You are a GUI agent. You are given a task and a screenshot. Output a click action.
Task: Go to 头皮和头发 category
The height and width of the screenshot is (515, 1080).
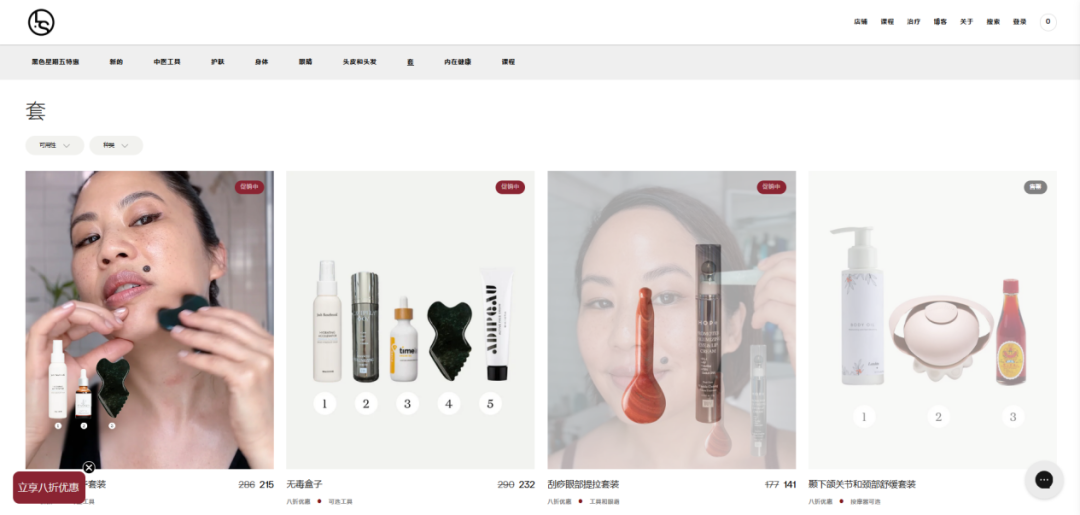[360, 62]
